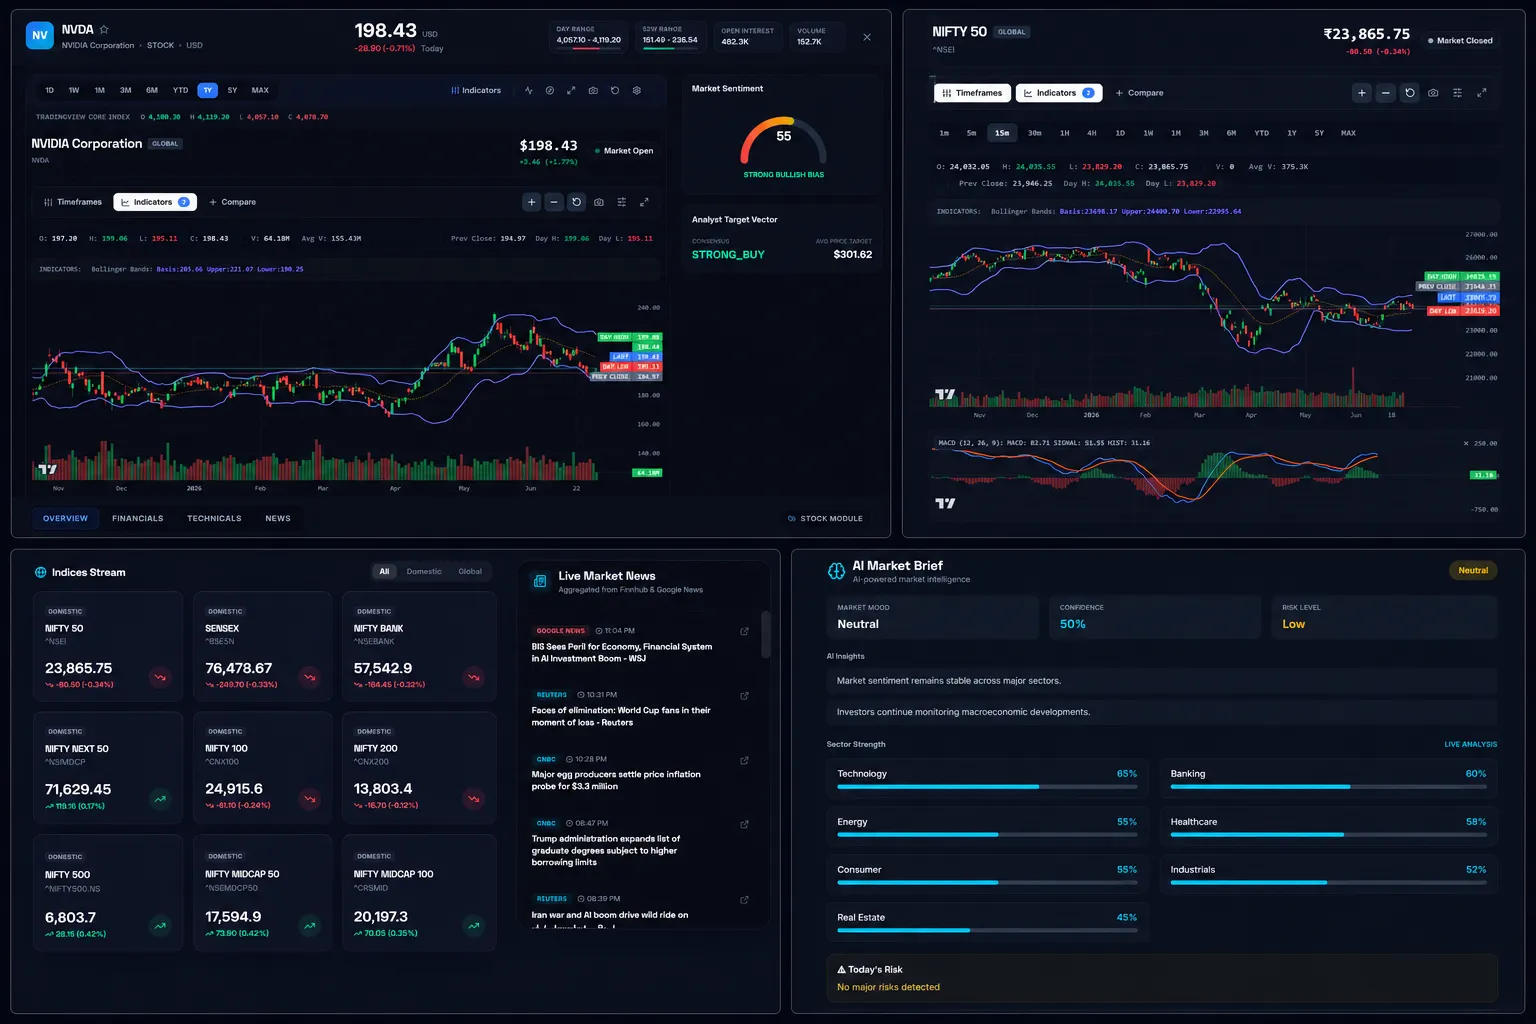Zoom out the NIFTY 50 chart
The width and height of the screenshot is (1536, 1024).
coord(1385,93)
